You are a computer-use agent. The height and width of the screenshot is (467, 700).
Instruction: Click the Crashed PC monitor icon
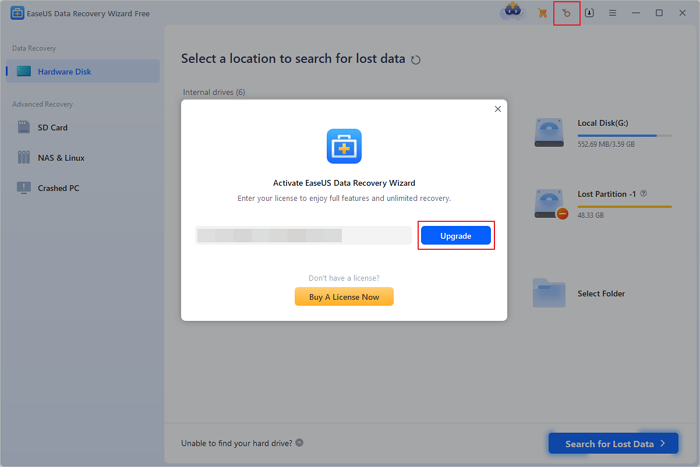pos(24,188)
